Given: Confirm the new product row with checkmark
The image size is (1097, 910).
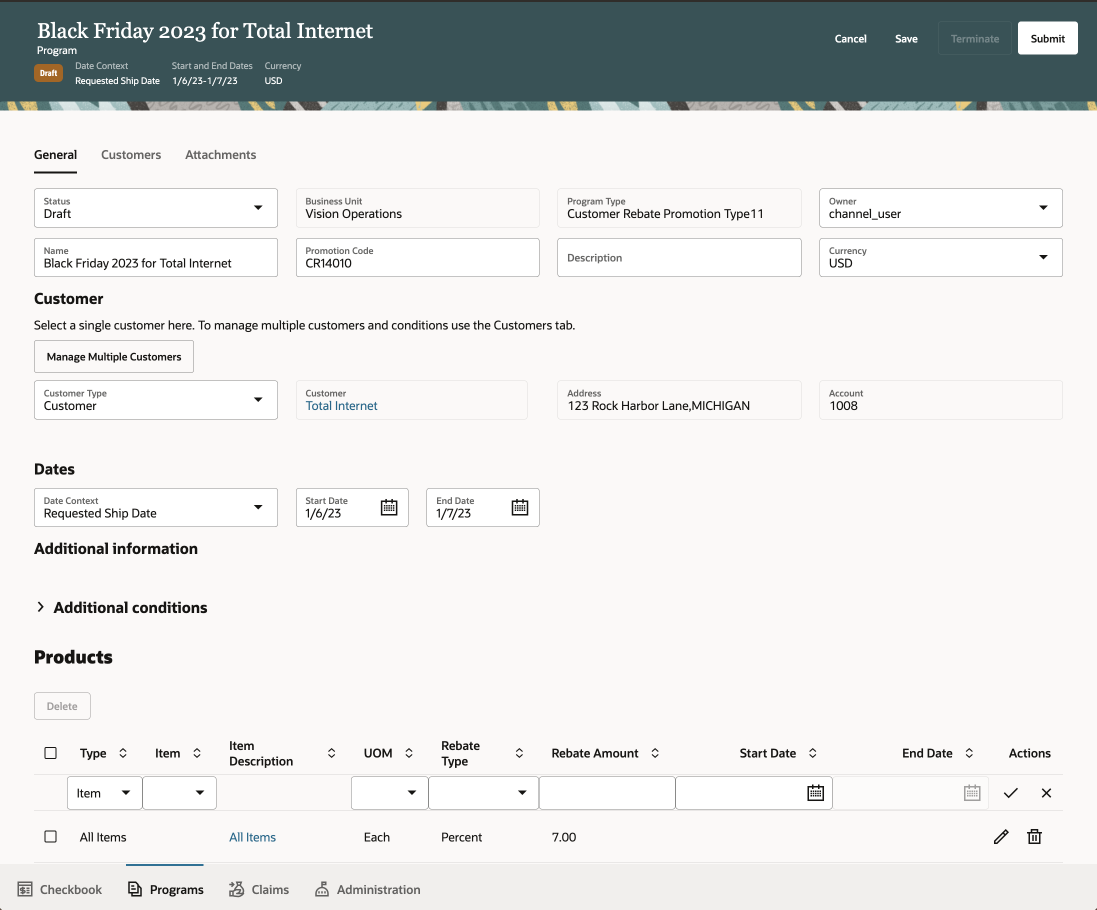Looking at the screenshot, I should click(1011, 793).
